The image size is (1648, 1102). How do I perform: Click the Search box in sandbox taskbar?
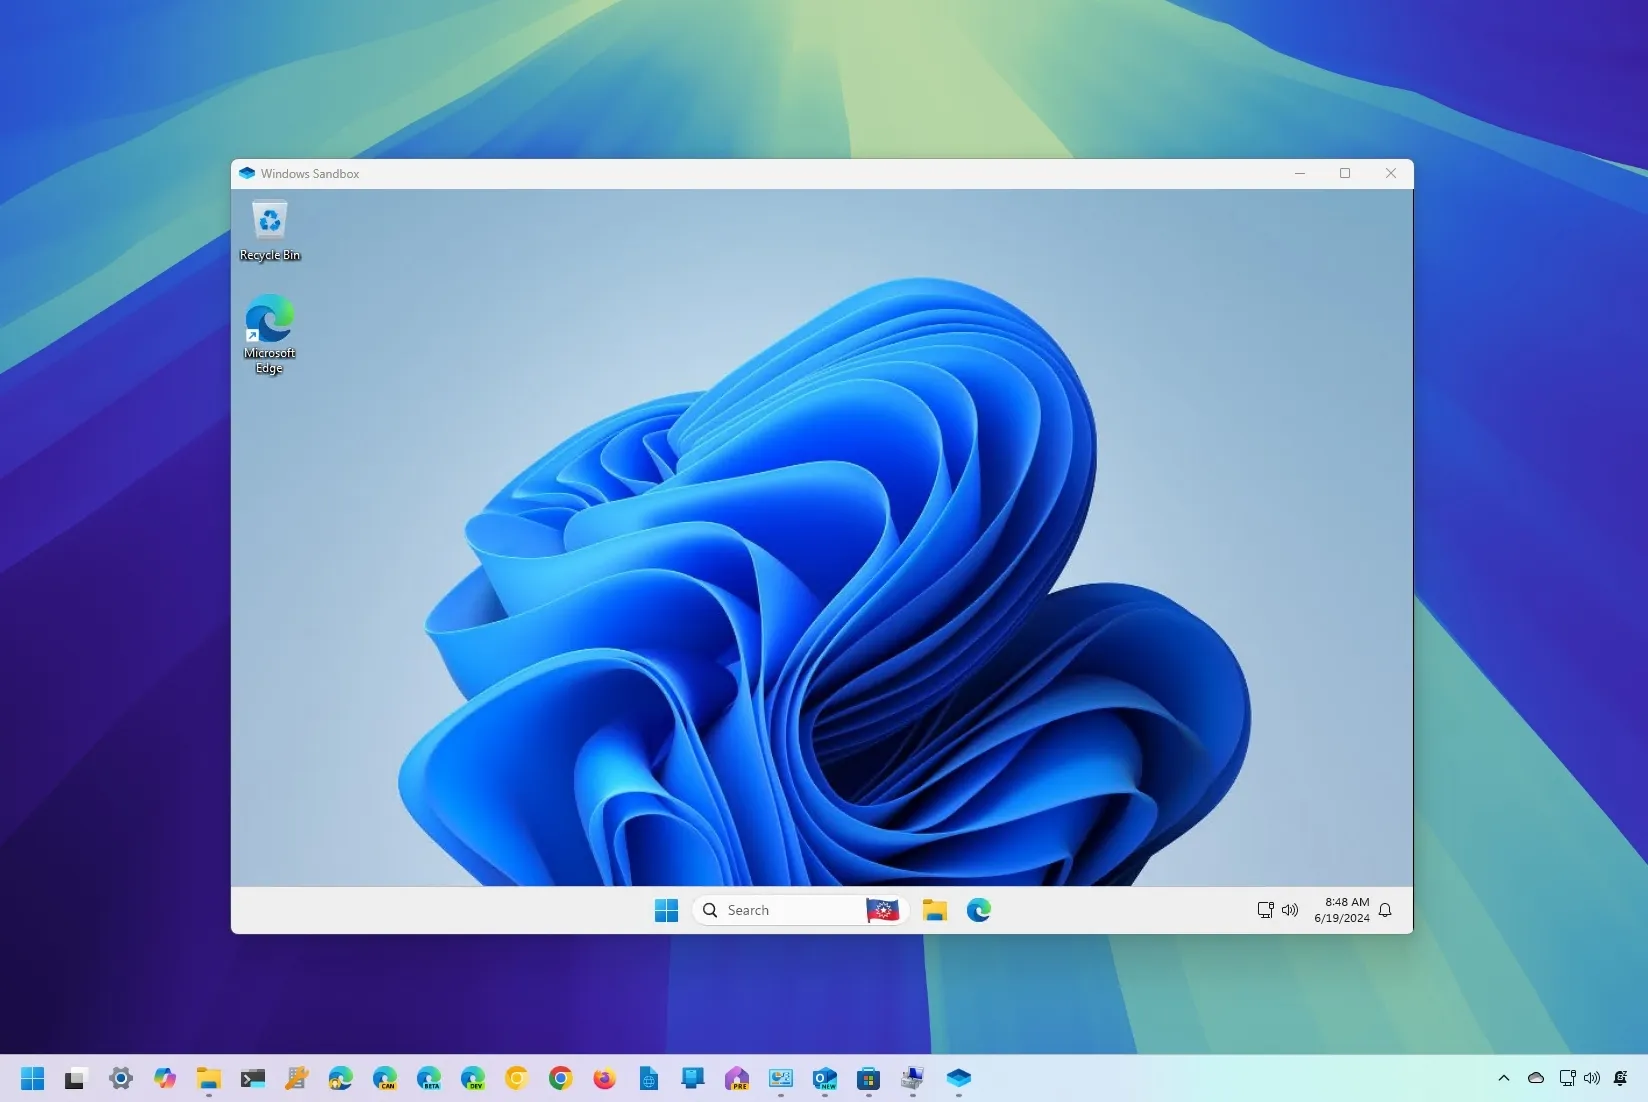point(780,910)
